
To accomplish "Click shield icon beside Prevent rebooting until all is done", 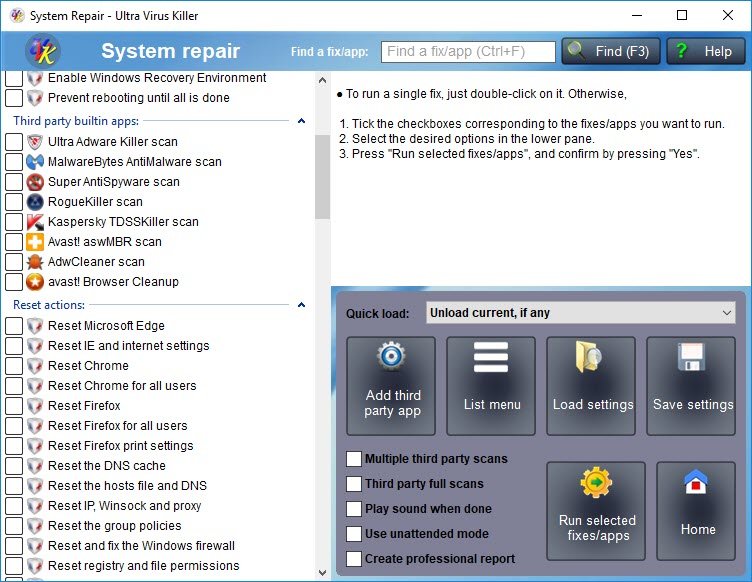I will tap(35, 98).
